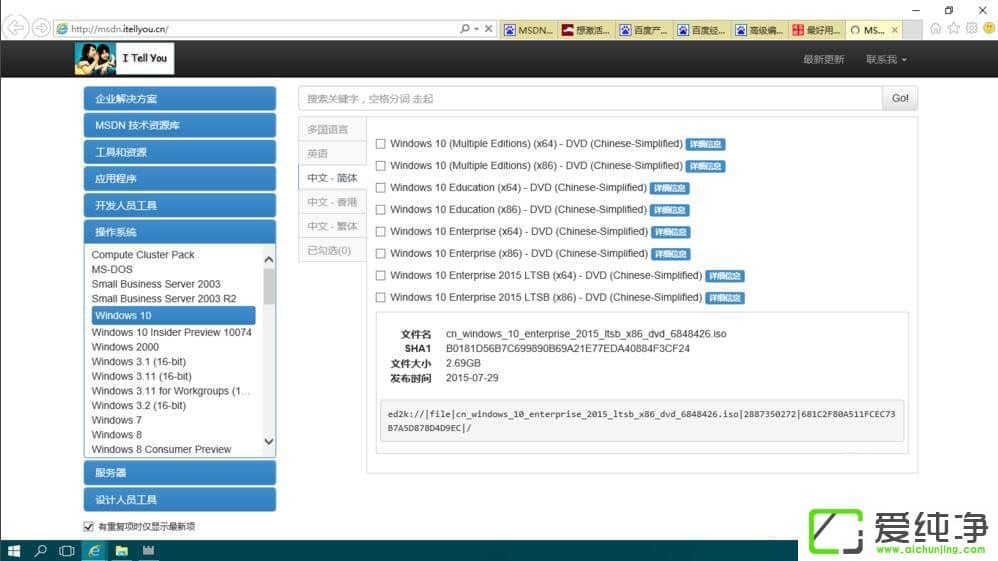The width and height of the screenshot is (998, 561).
Task: Check Windows 10 Education (x64) DVD checkbox
Action: pyautogui.click(x=380, y=188)
